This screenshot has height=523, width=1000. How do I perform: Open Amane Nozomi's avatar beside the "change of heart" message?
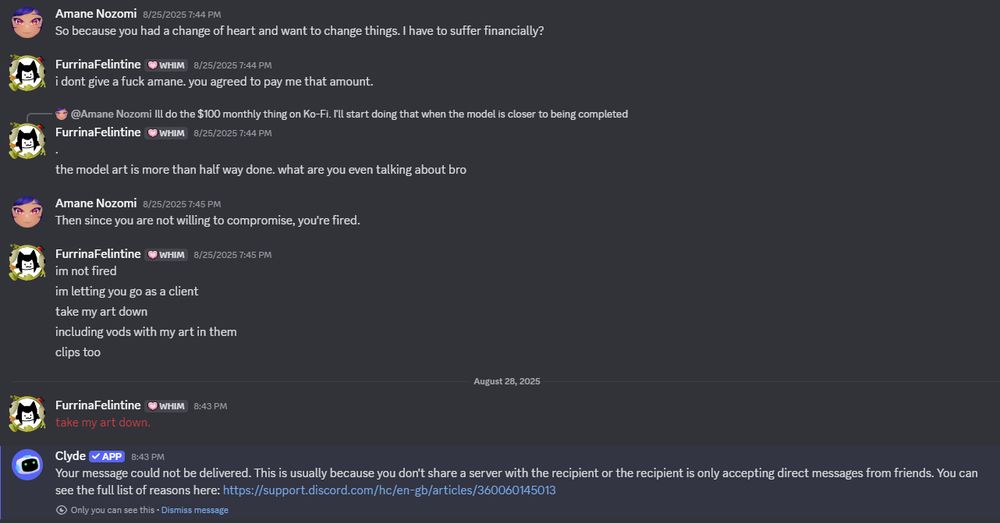point(26,22)
